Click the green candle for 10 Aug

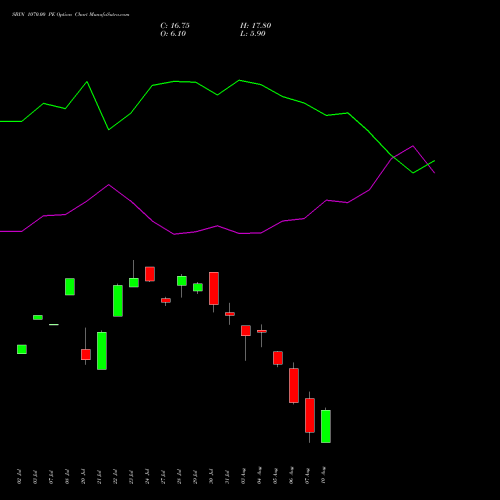(x=326, y=426)
